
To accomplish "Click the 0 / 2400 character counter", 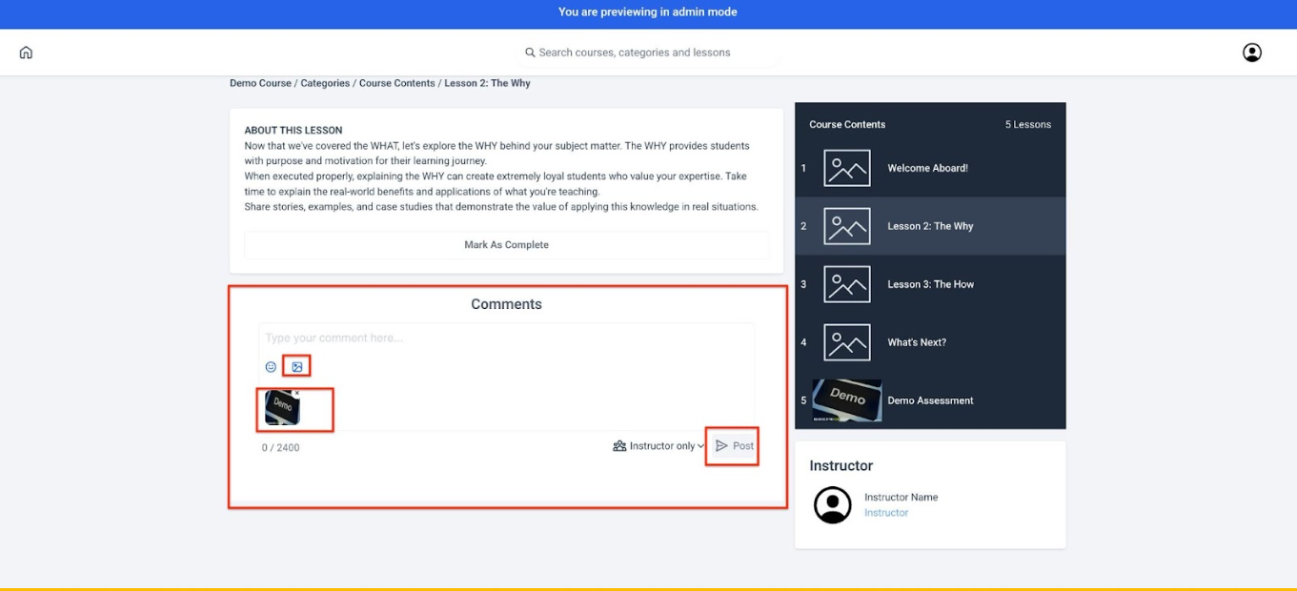I will [280, 448].
